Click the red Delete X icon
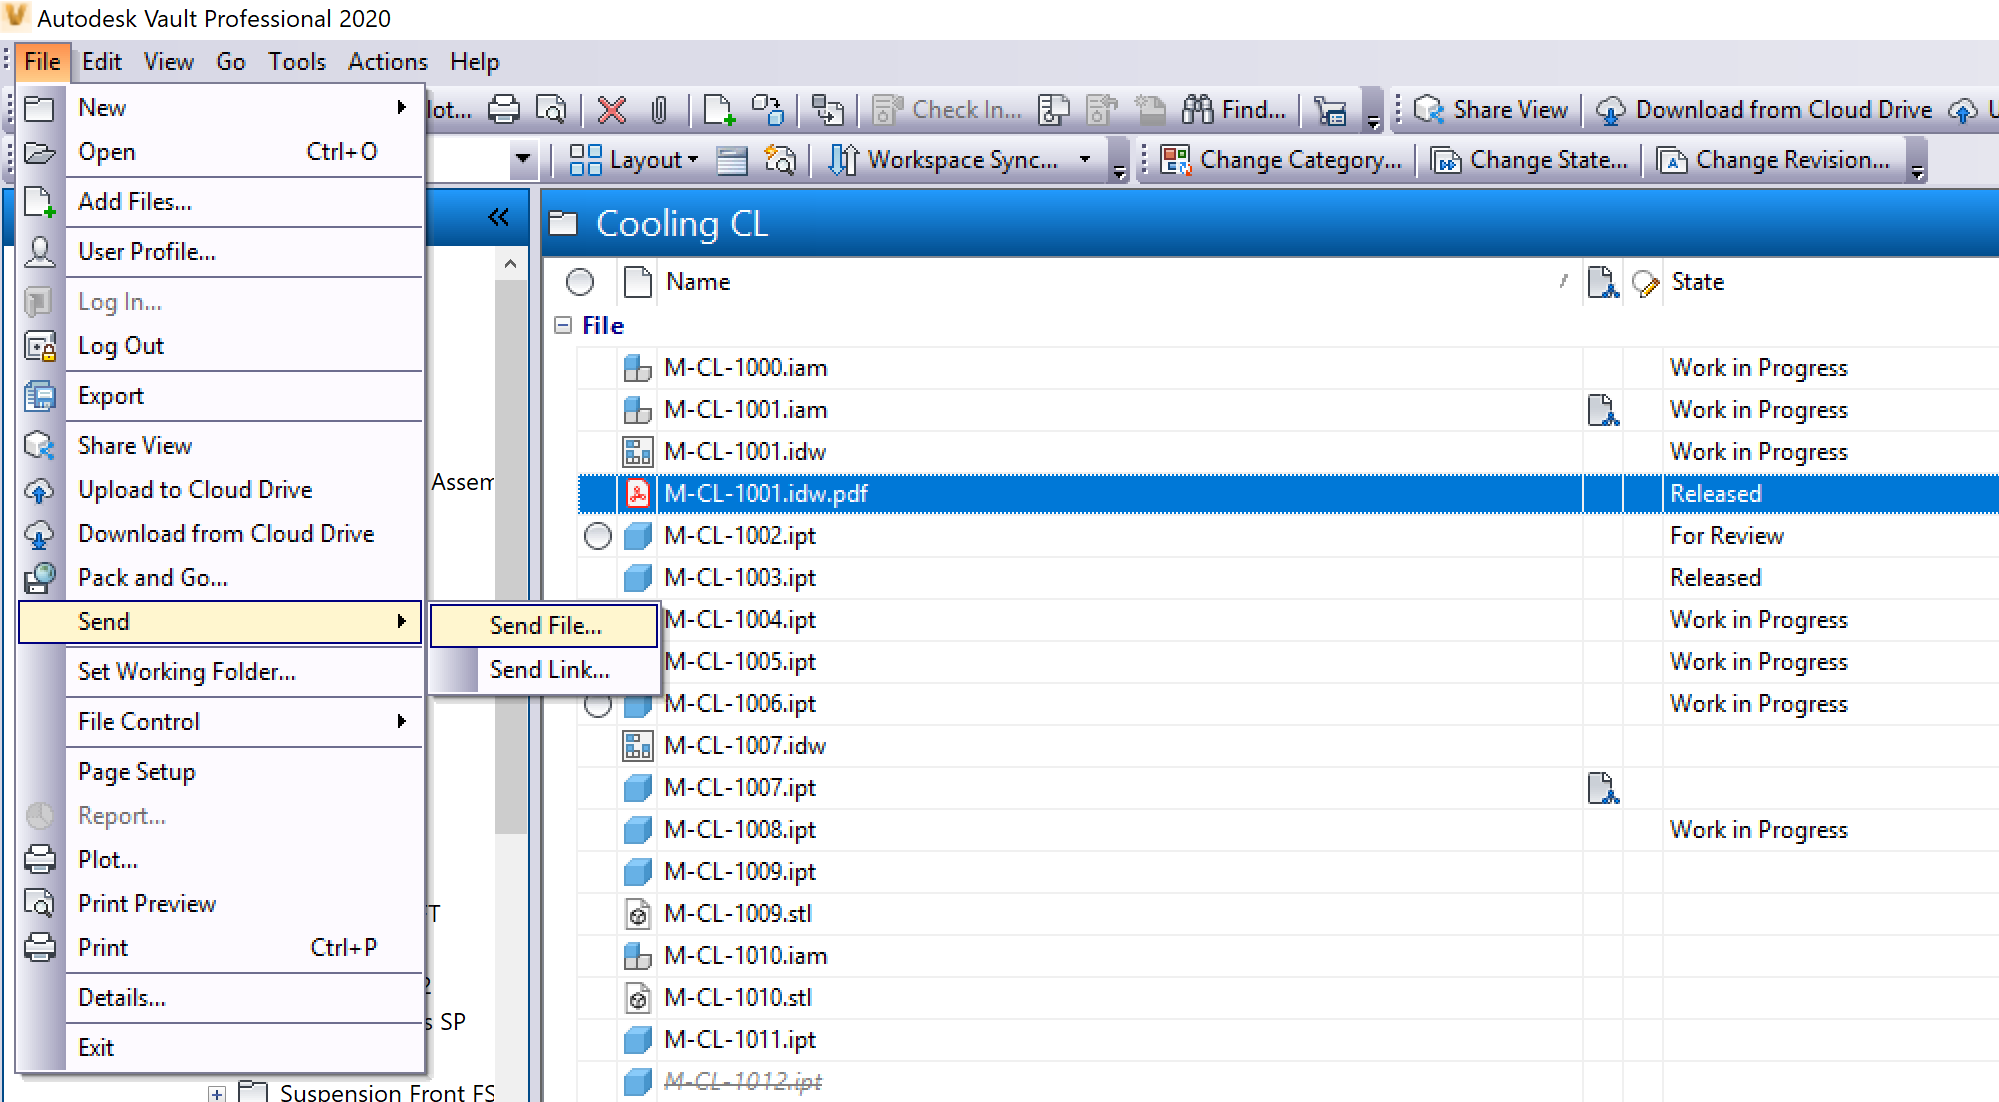This screenshot has width=1999, height=1102. [x=611, y=110]
